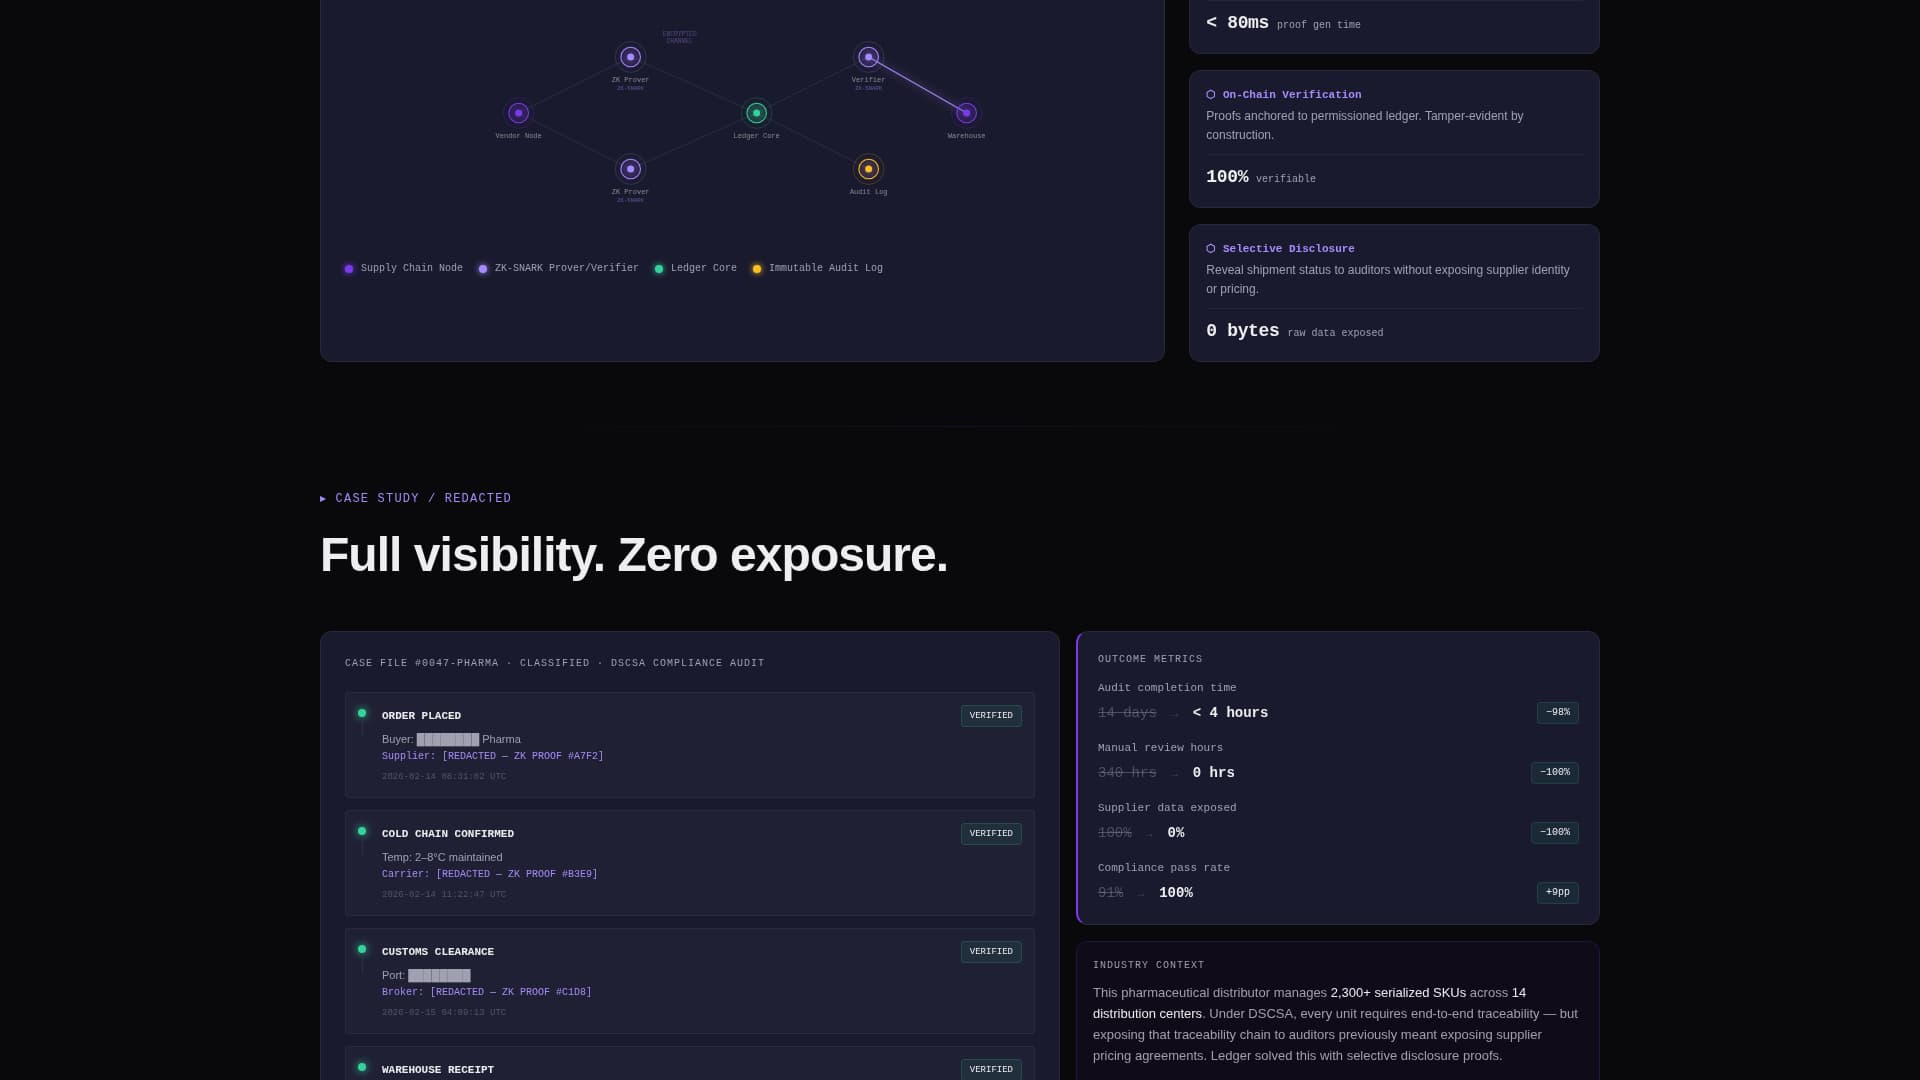
Task: Click the 'Temp: 2–8°C maintained' line
Action: (442, 858)
